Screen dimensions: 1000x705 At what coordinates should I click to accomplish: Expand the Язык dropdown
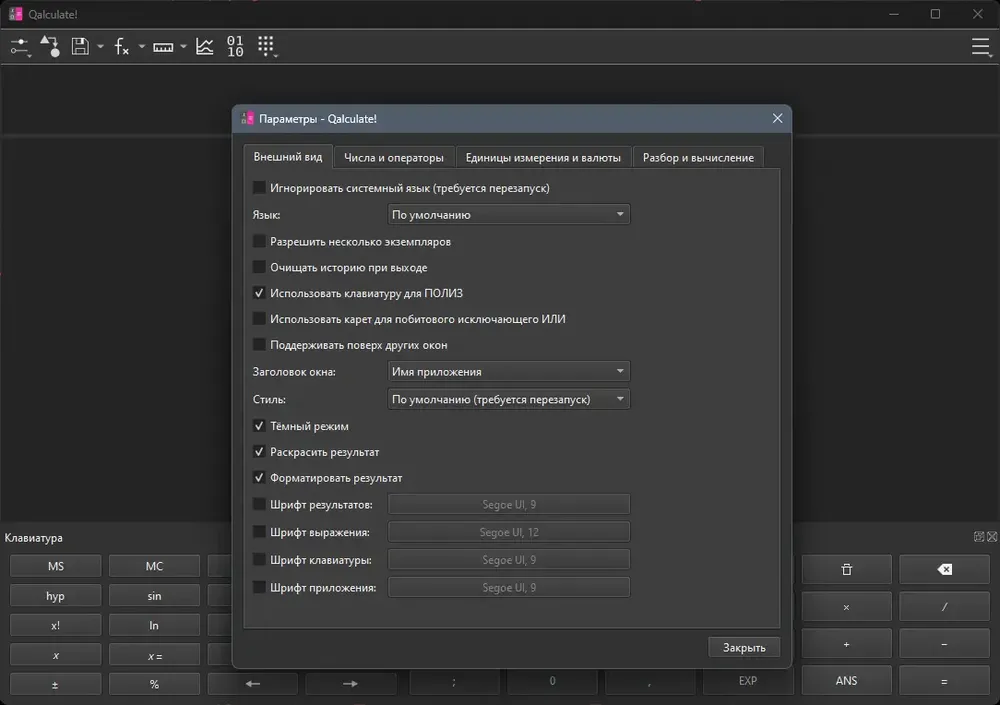point(508,214)
